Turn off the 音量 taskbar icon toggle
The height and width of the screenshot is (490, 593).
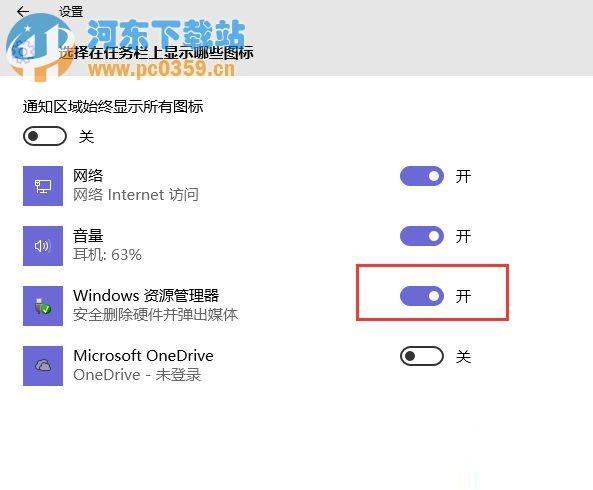422,236
